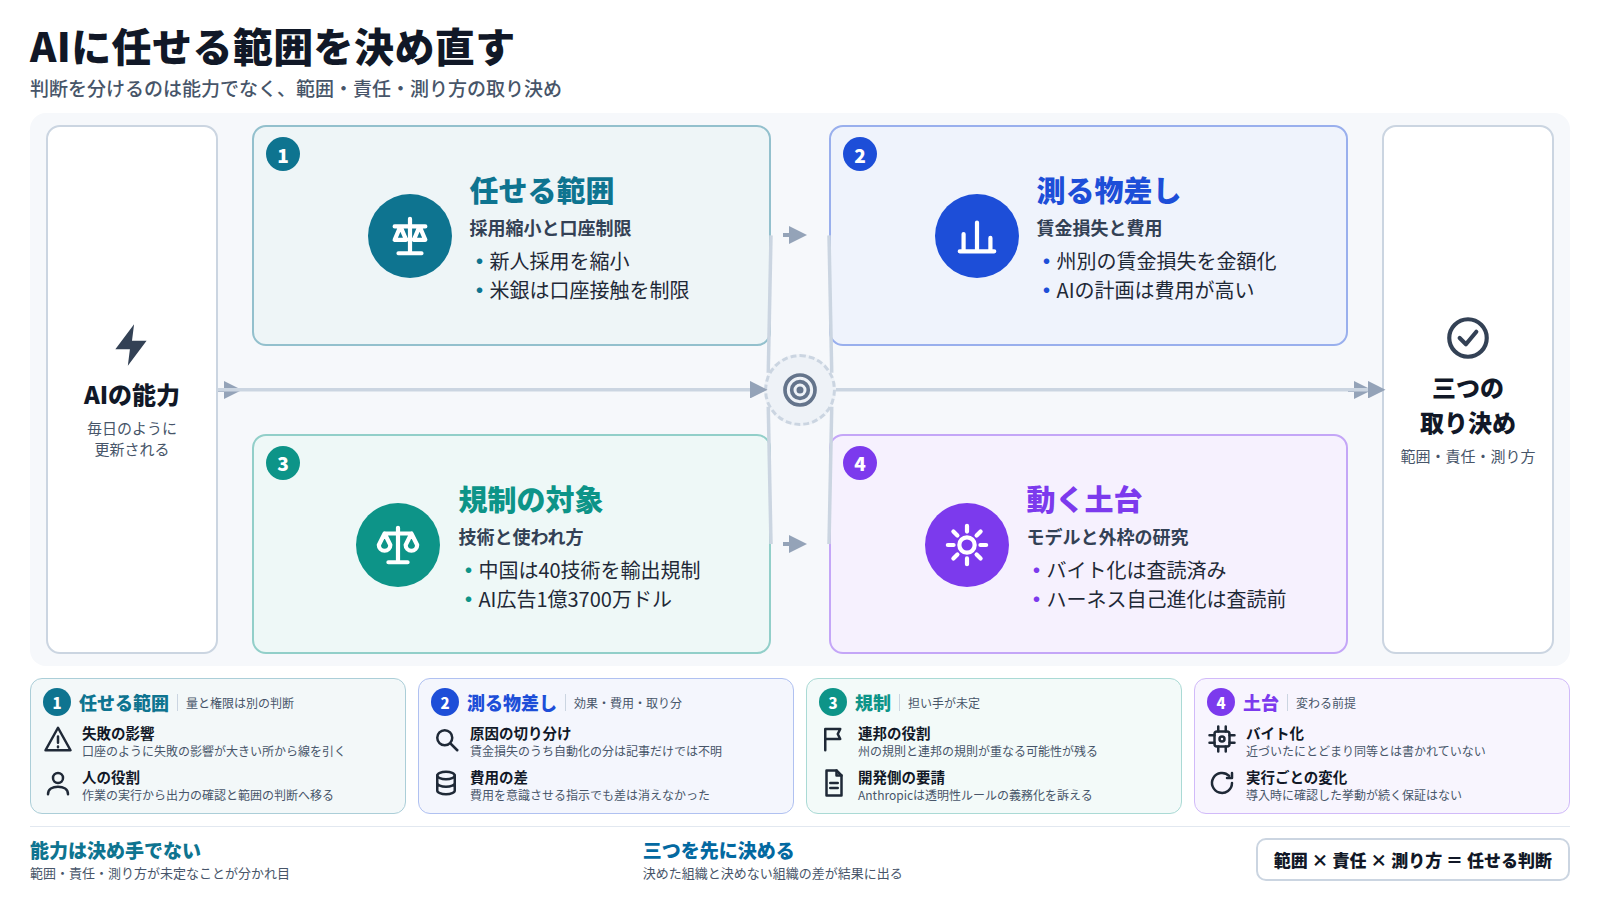Click the bullet 新人採用を縮小
This screenshot has height=900, width=1600.
click(559, 261)
